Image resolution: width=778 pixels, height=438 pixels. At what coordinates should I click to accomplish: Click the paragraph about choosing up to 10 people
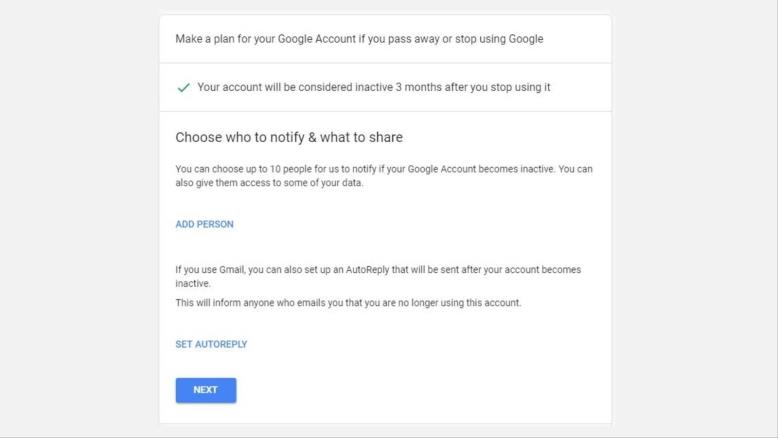tap(384, 176)
